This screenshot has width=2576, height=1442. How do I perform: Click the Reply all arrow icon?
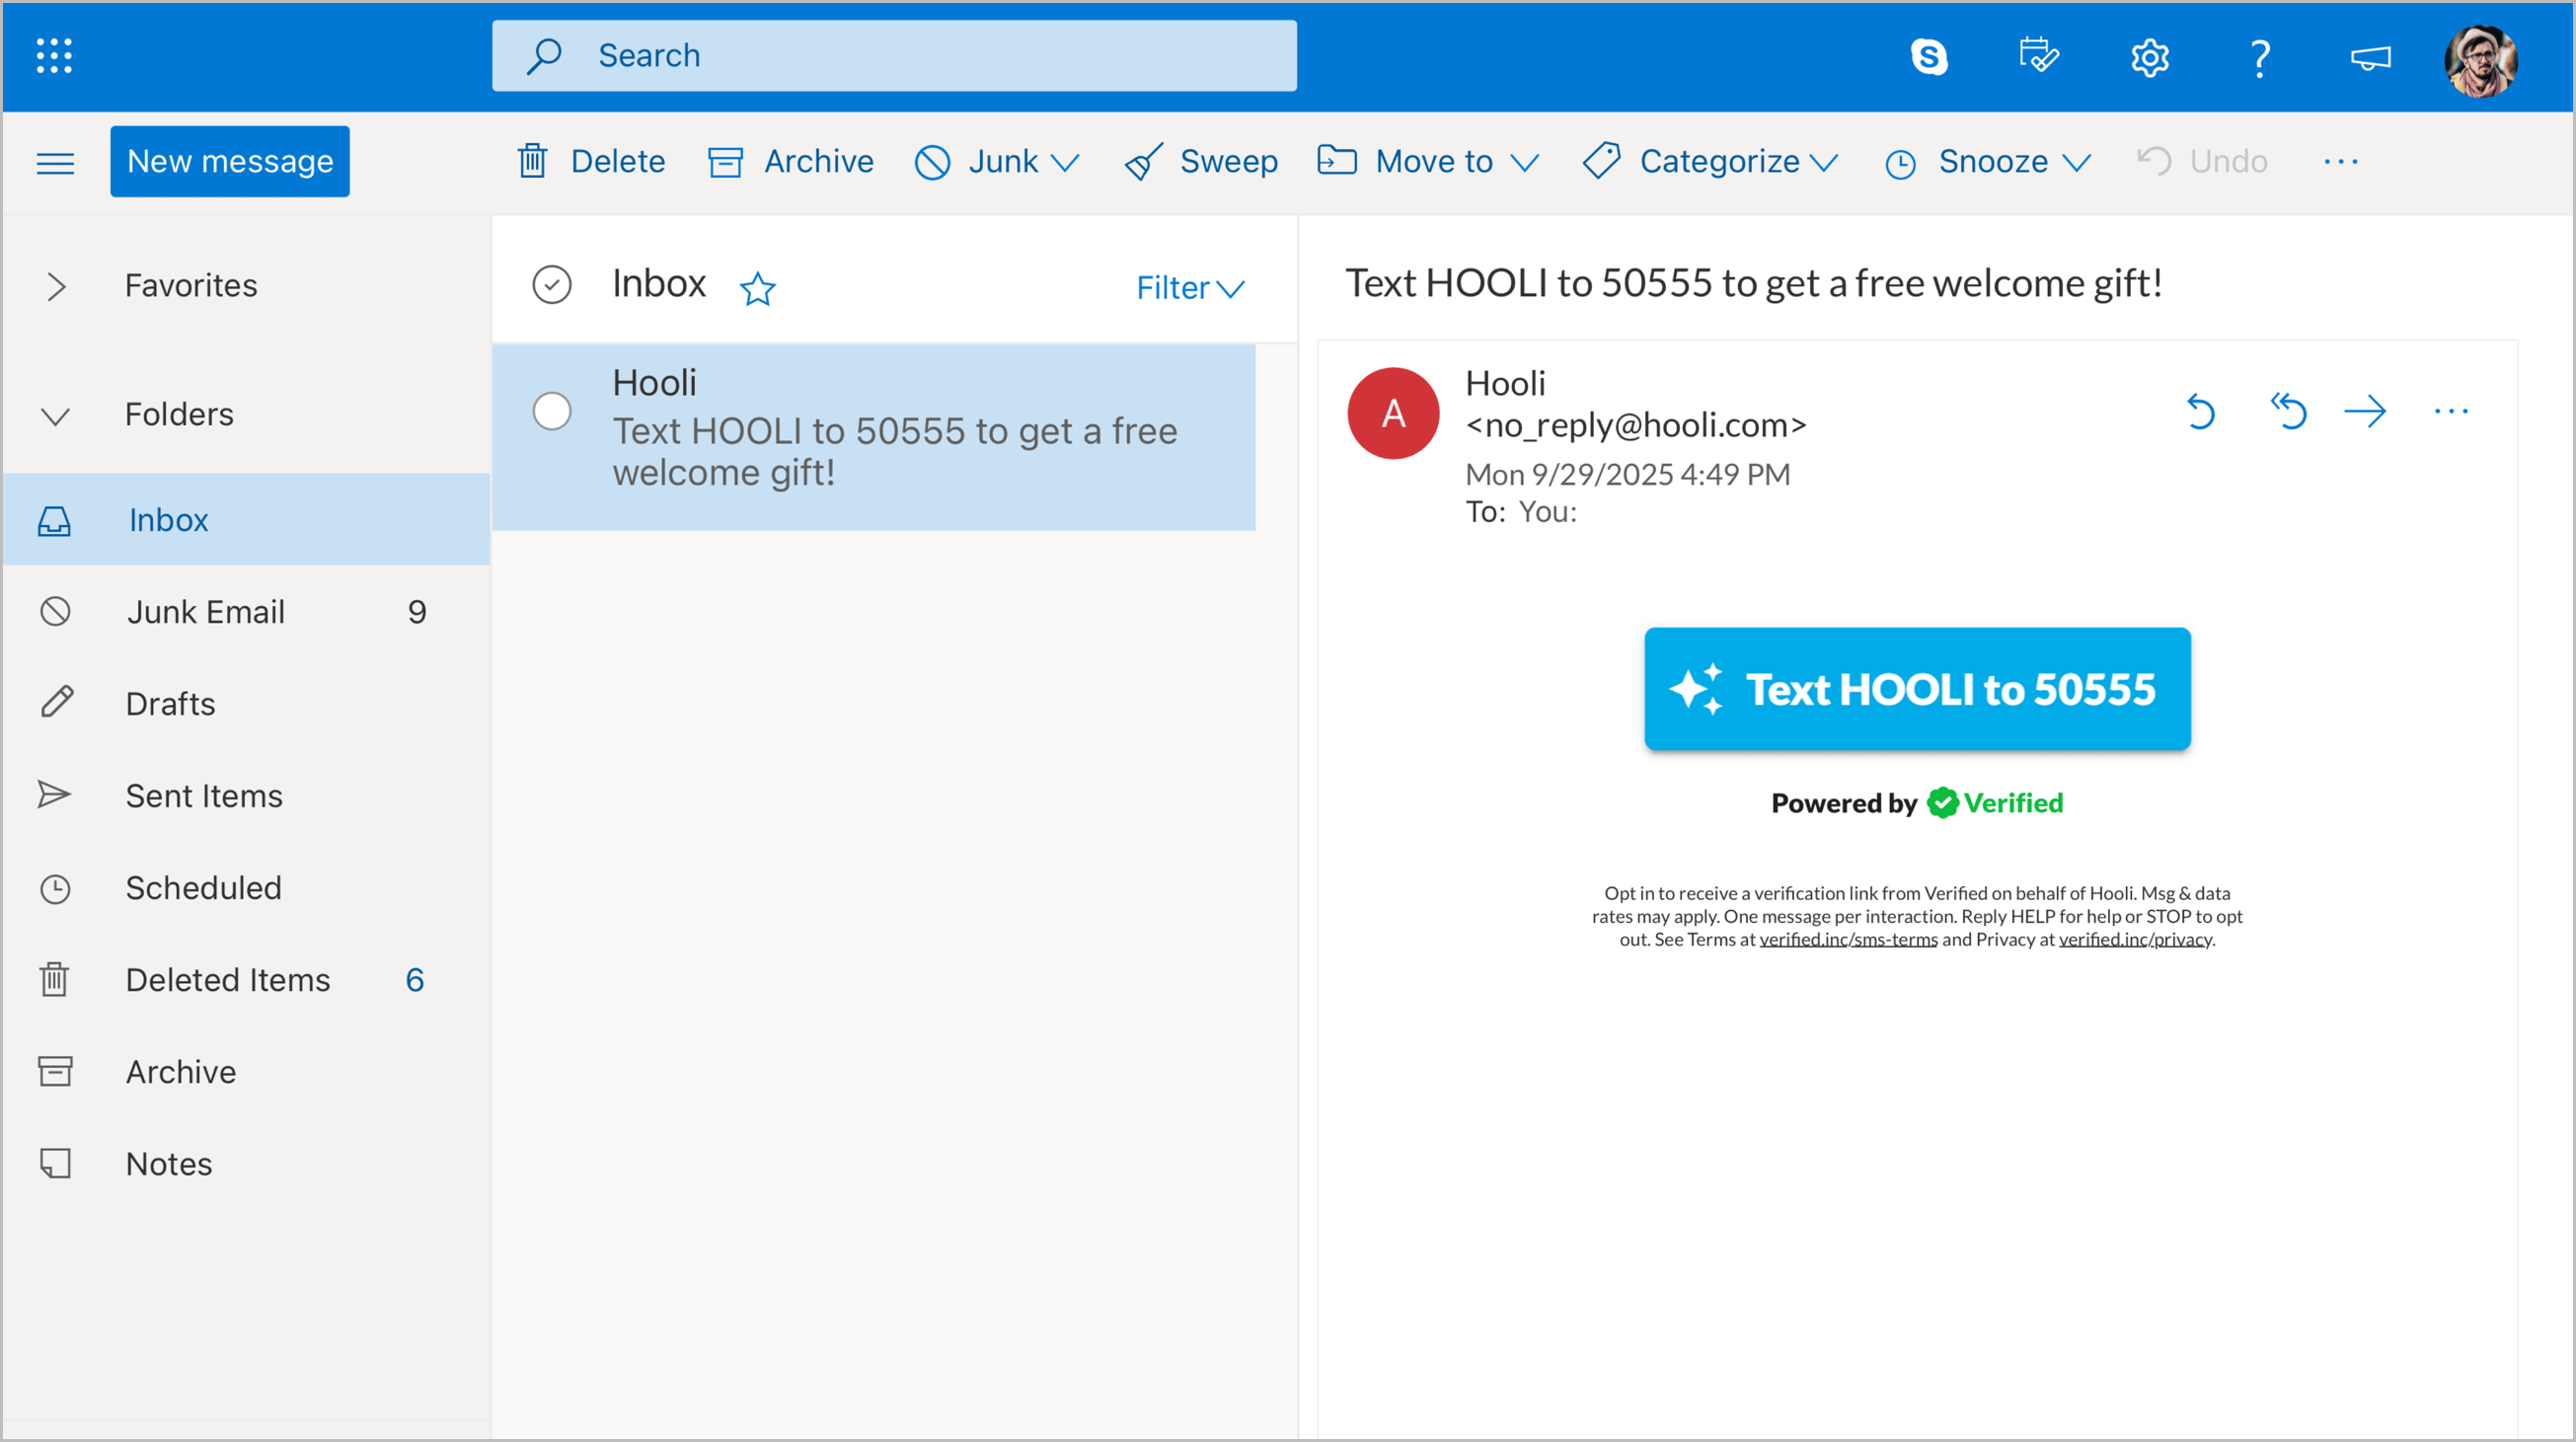pos(2287,411)
